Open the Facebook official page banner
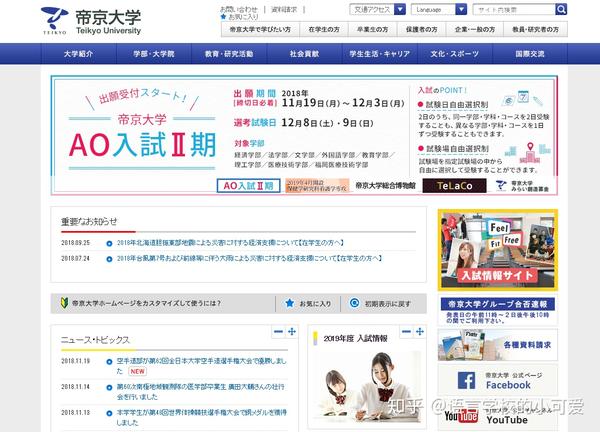Viewport: 600px width, 432px height. tap(497, 380)
